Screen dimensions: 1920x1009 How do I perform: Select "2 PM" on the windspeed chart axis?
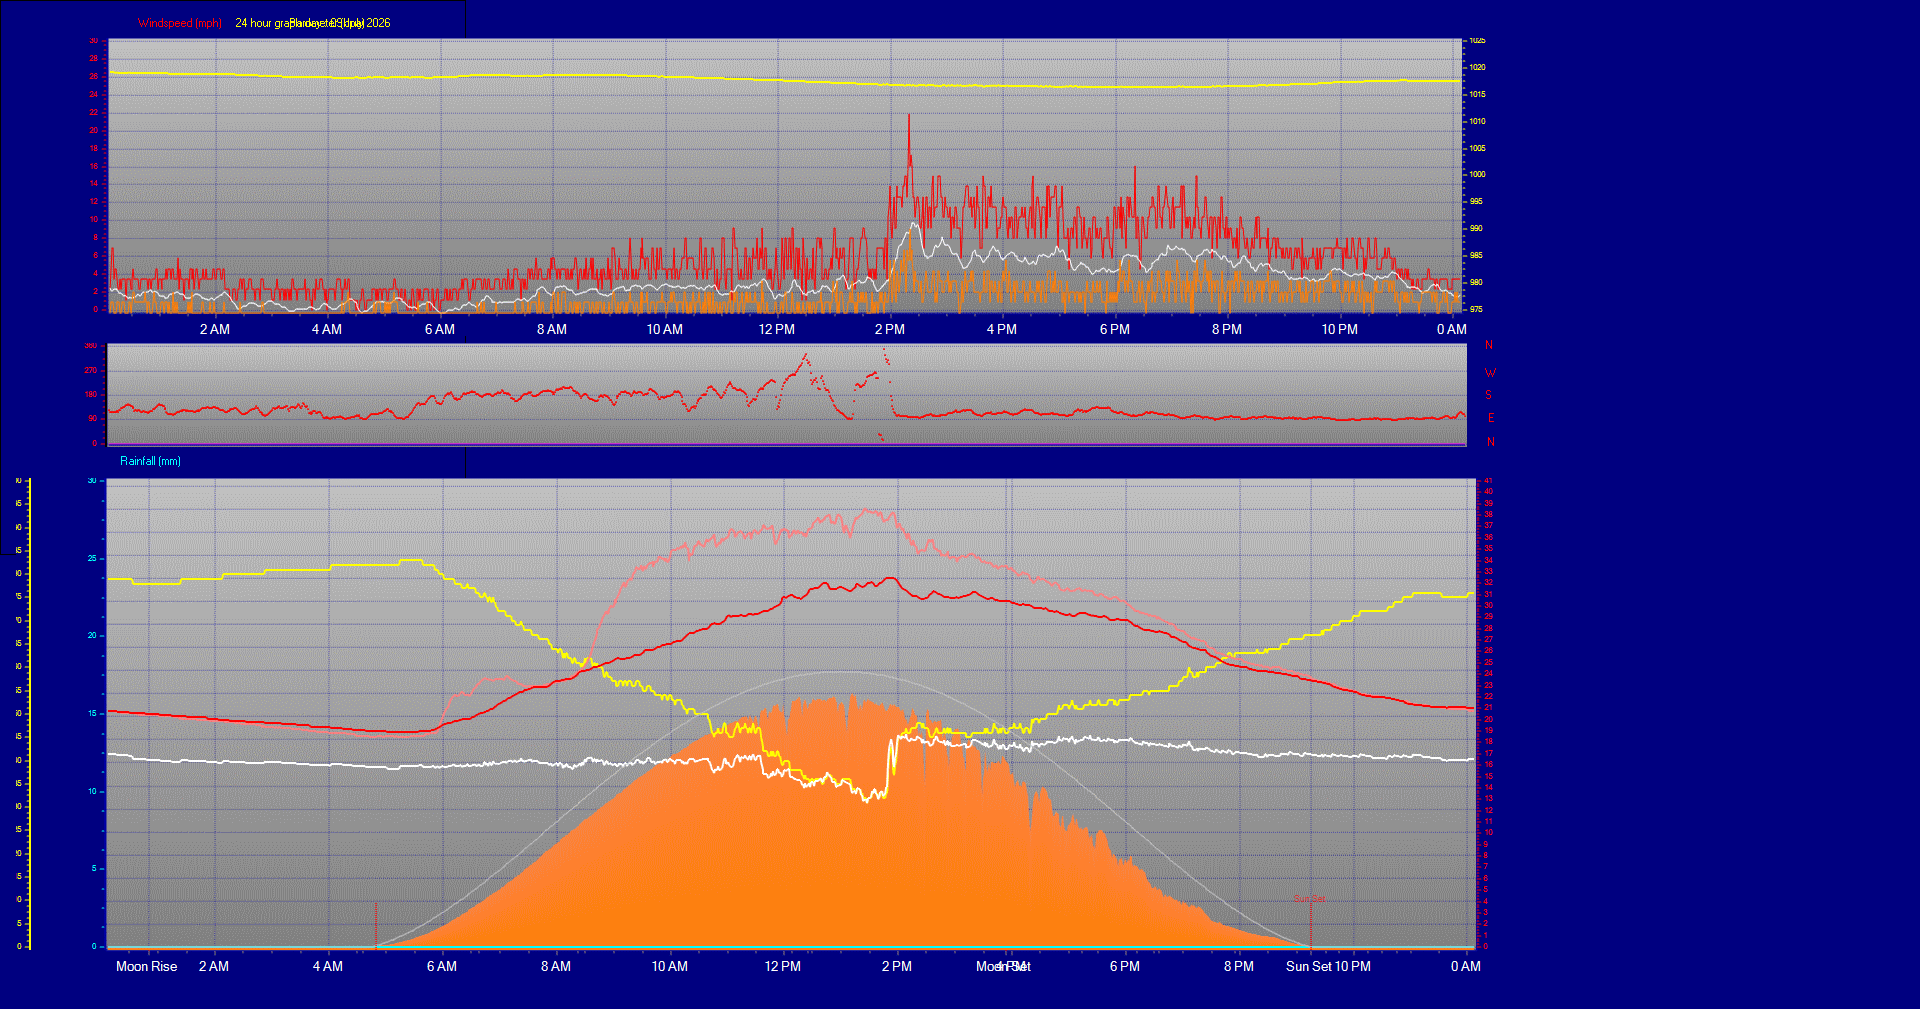(889, 329)
